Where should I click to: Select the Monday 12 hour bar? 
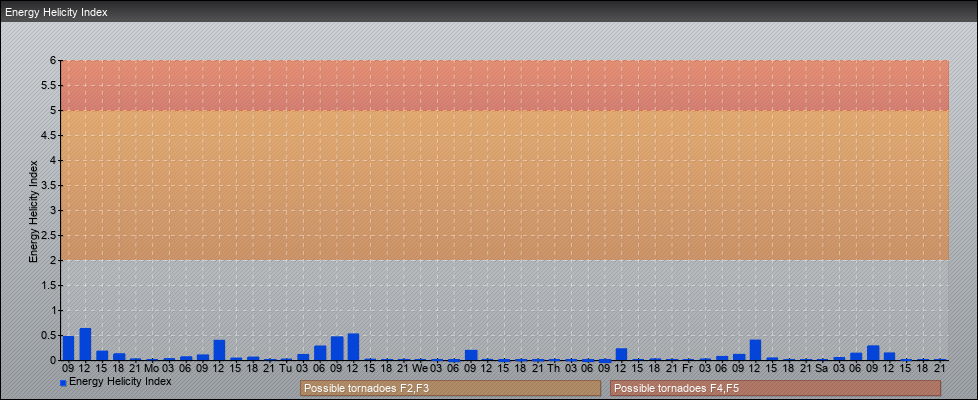point(219,350)
